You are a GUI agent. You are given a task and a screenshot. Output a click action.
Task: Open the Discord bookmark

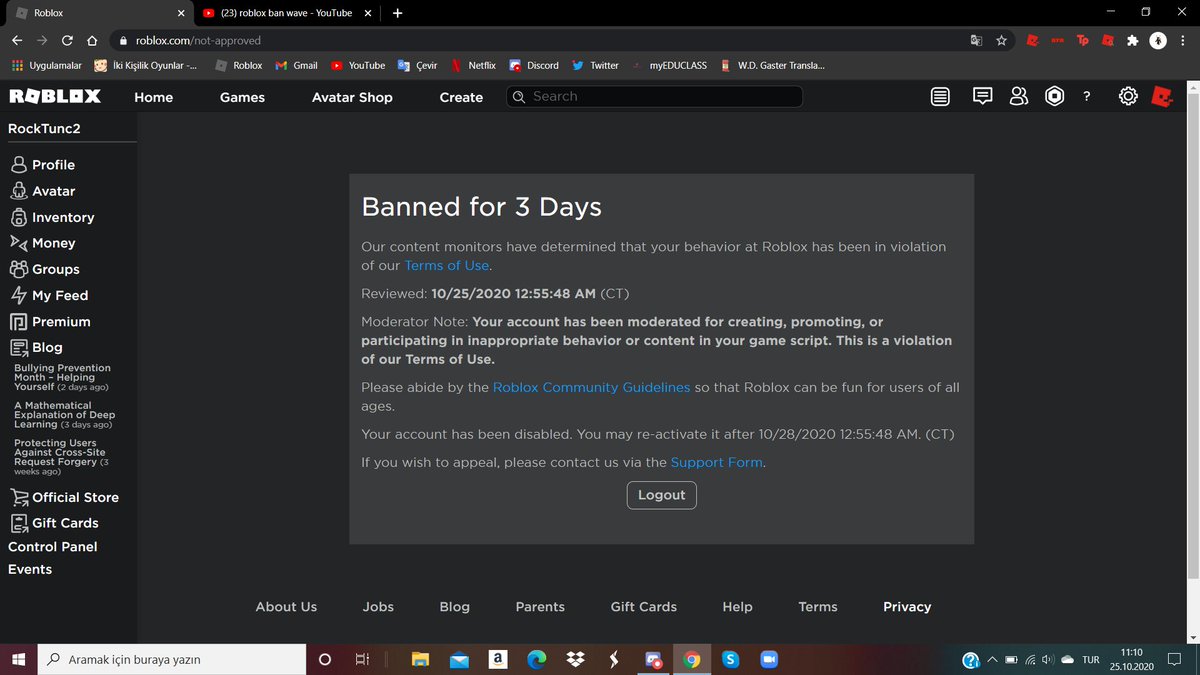[x=534, y=65]
